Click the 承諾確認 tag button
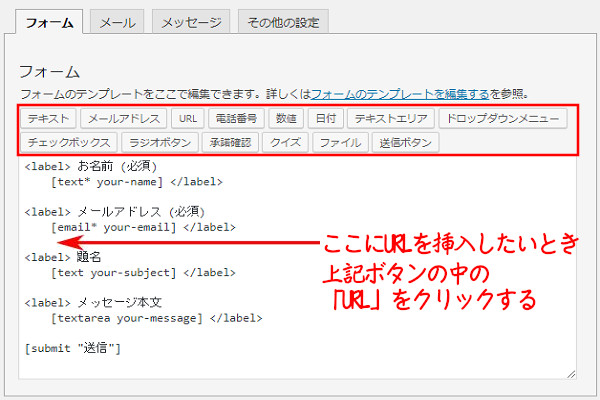The width and height of the screenshot is (600, 400). [230, 142]
